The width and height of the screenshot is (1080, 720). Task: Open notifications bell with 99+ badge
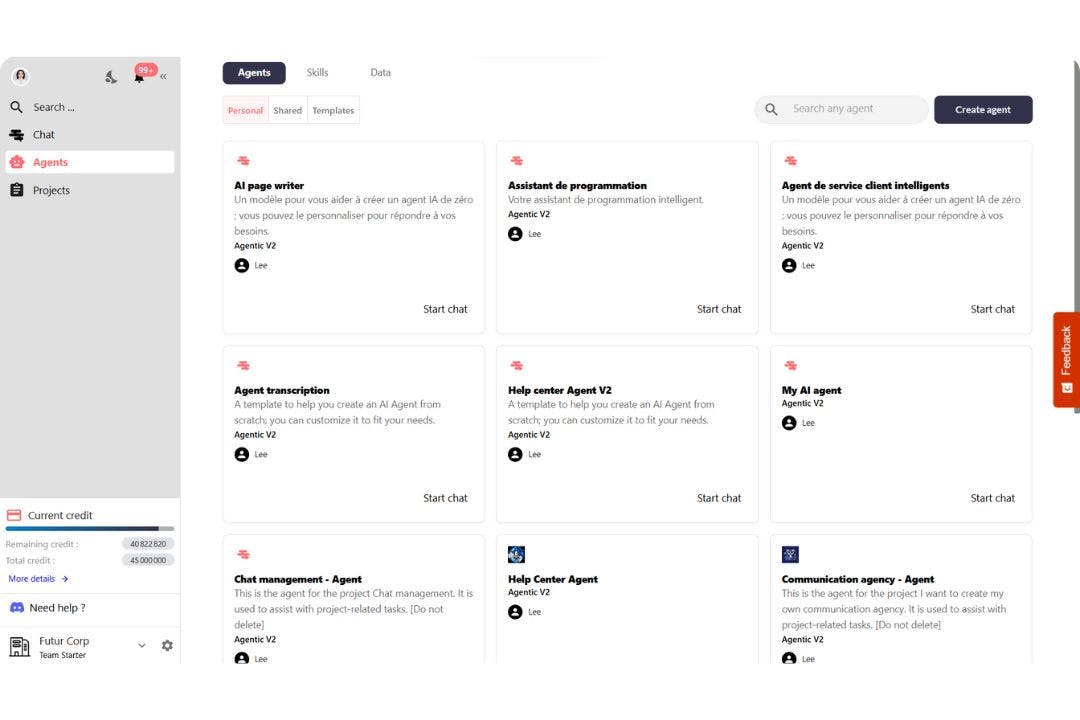click(x=140, y=76)
